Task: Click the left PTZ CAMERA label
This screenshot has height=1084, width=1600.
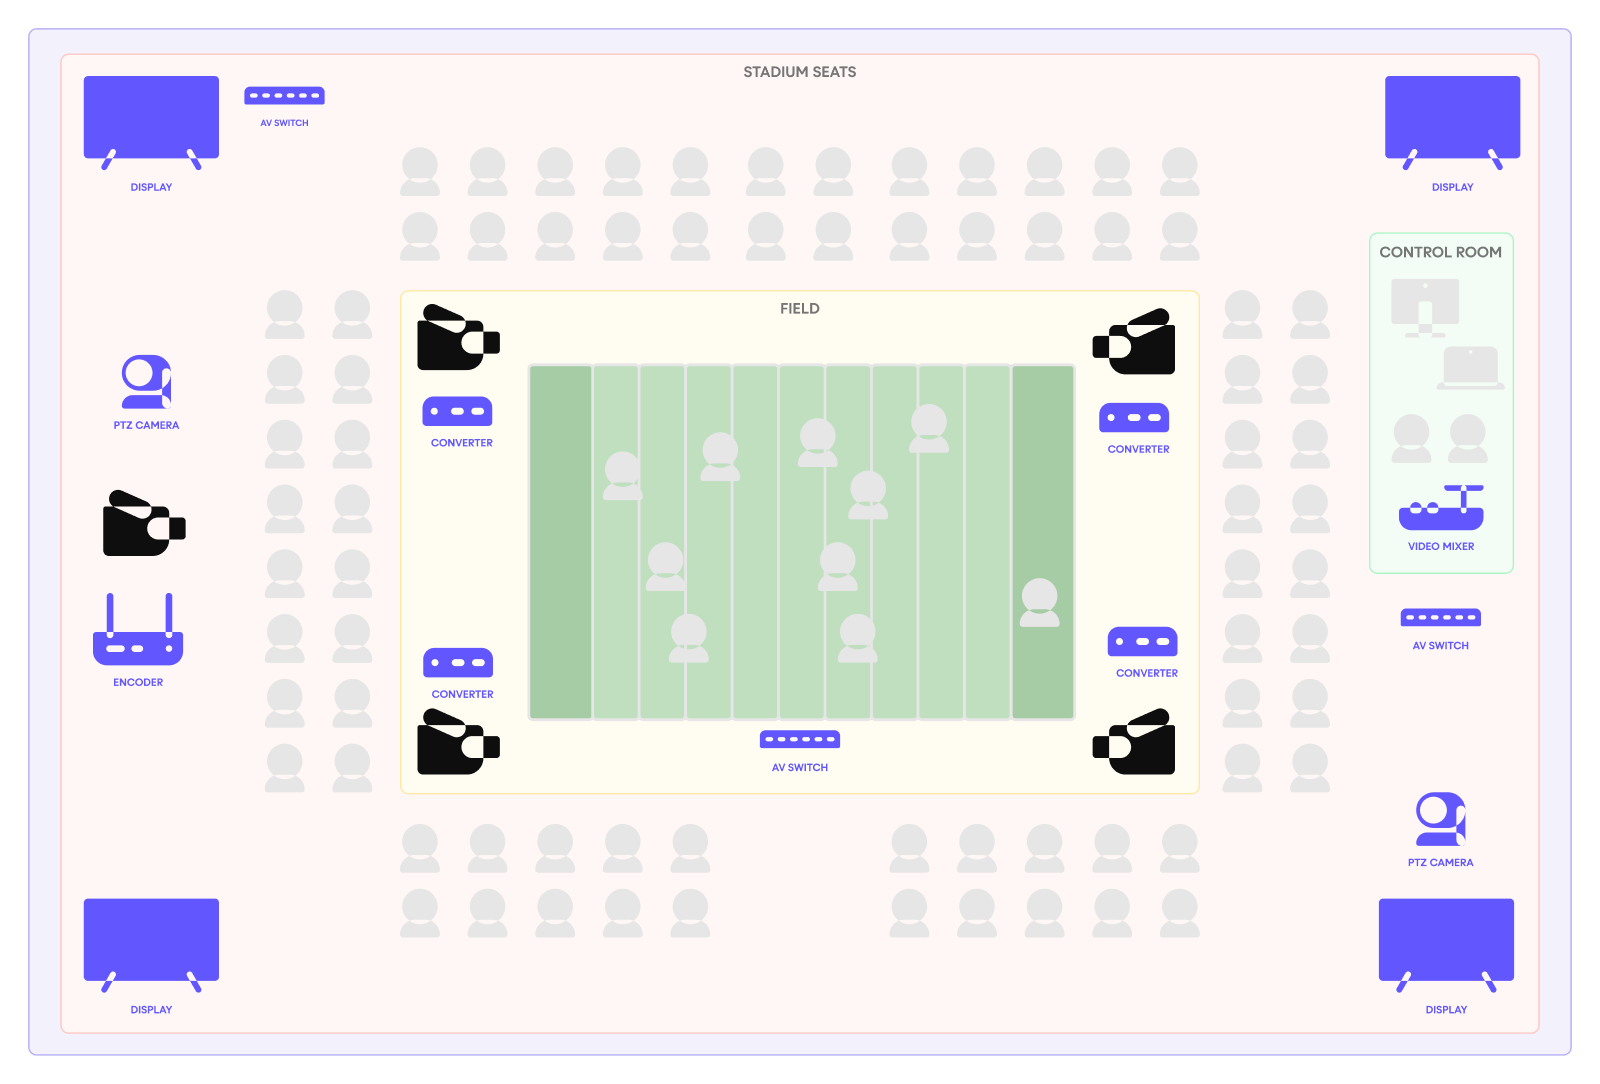Action: tap(146, 426)
